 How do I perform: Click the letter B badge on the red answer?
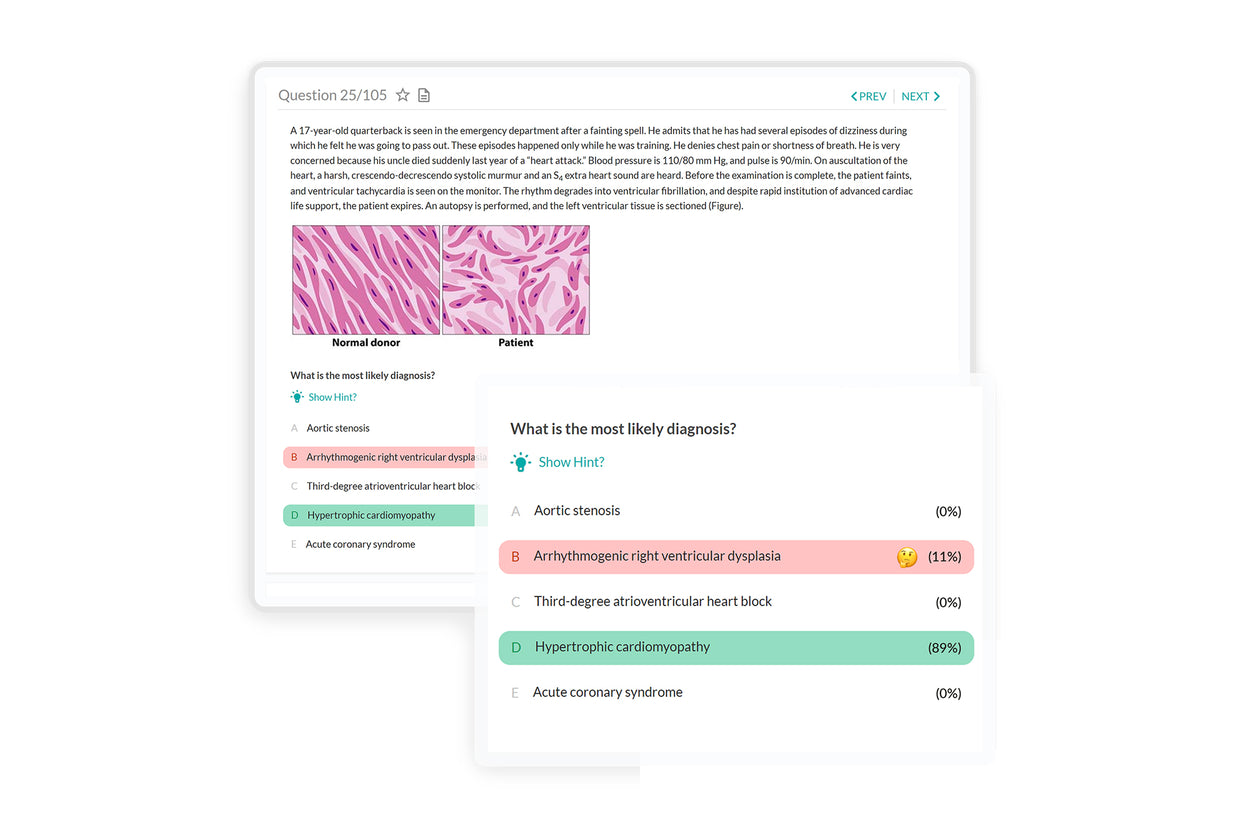click(515, 557)
